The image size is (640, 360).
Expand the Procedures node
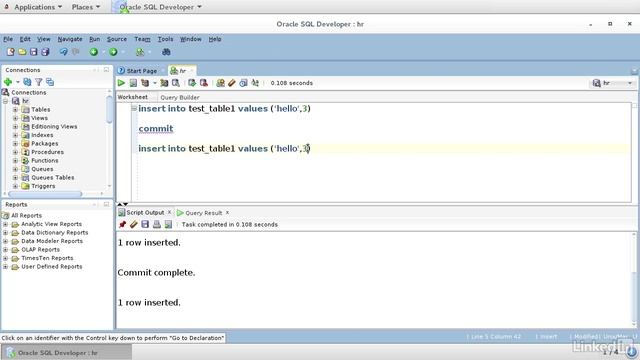(15, 152)
